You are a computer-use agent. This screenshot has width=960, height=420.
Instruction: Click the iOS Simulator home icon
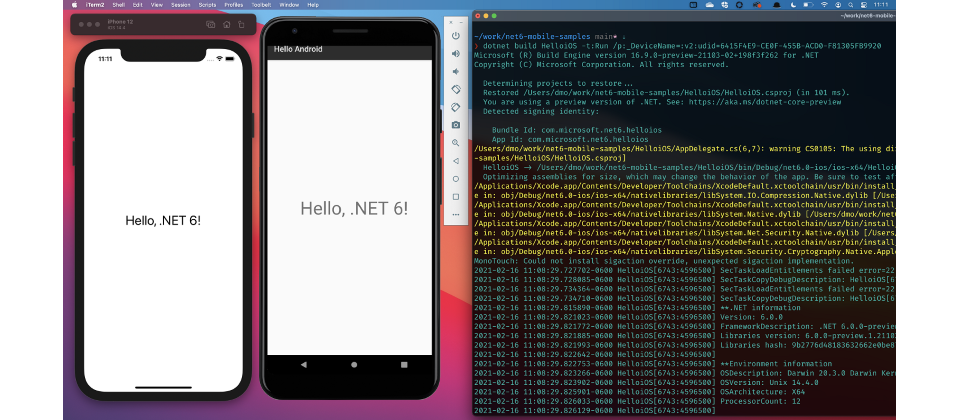pos(227,24)
